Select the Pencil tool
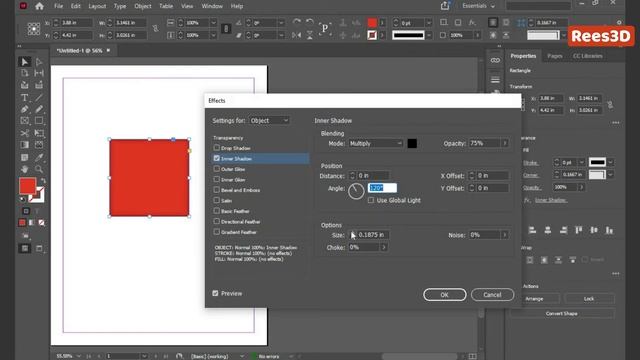This screenshot has width=640, height=360. click(x=39, y=109)
